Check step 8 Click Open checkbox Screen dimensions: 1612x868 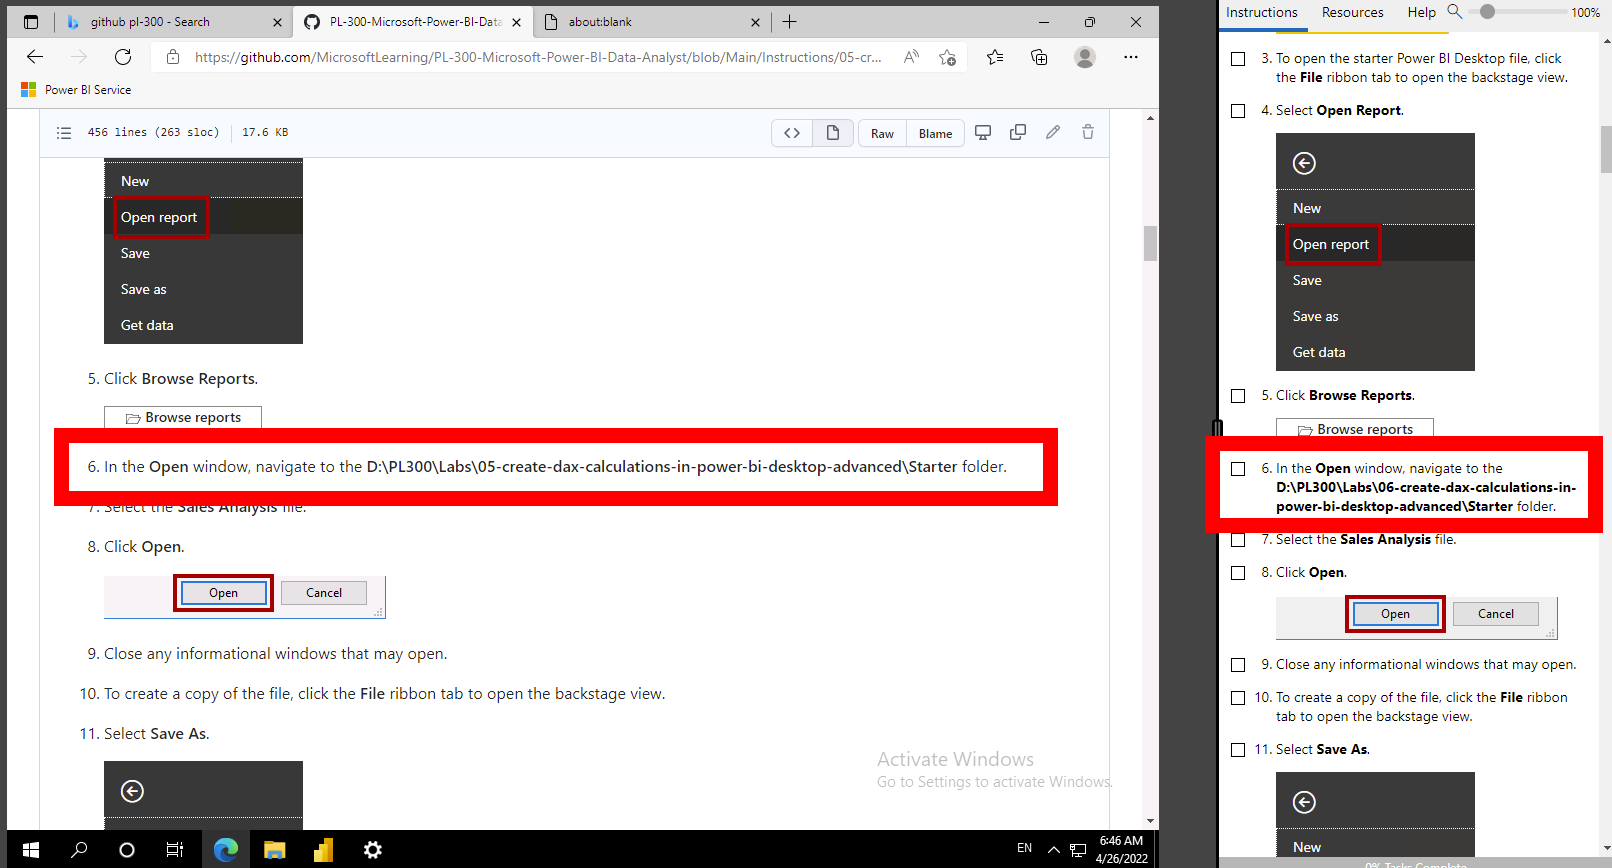(1238, 573)
